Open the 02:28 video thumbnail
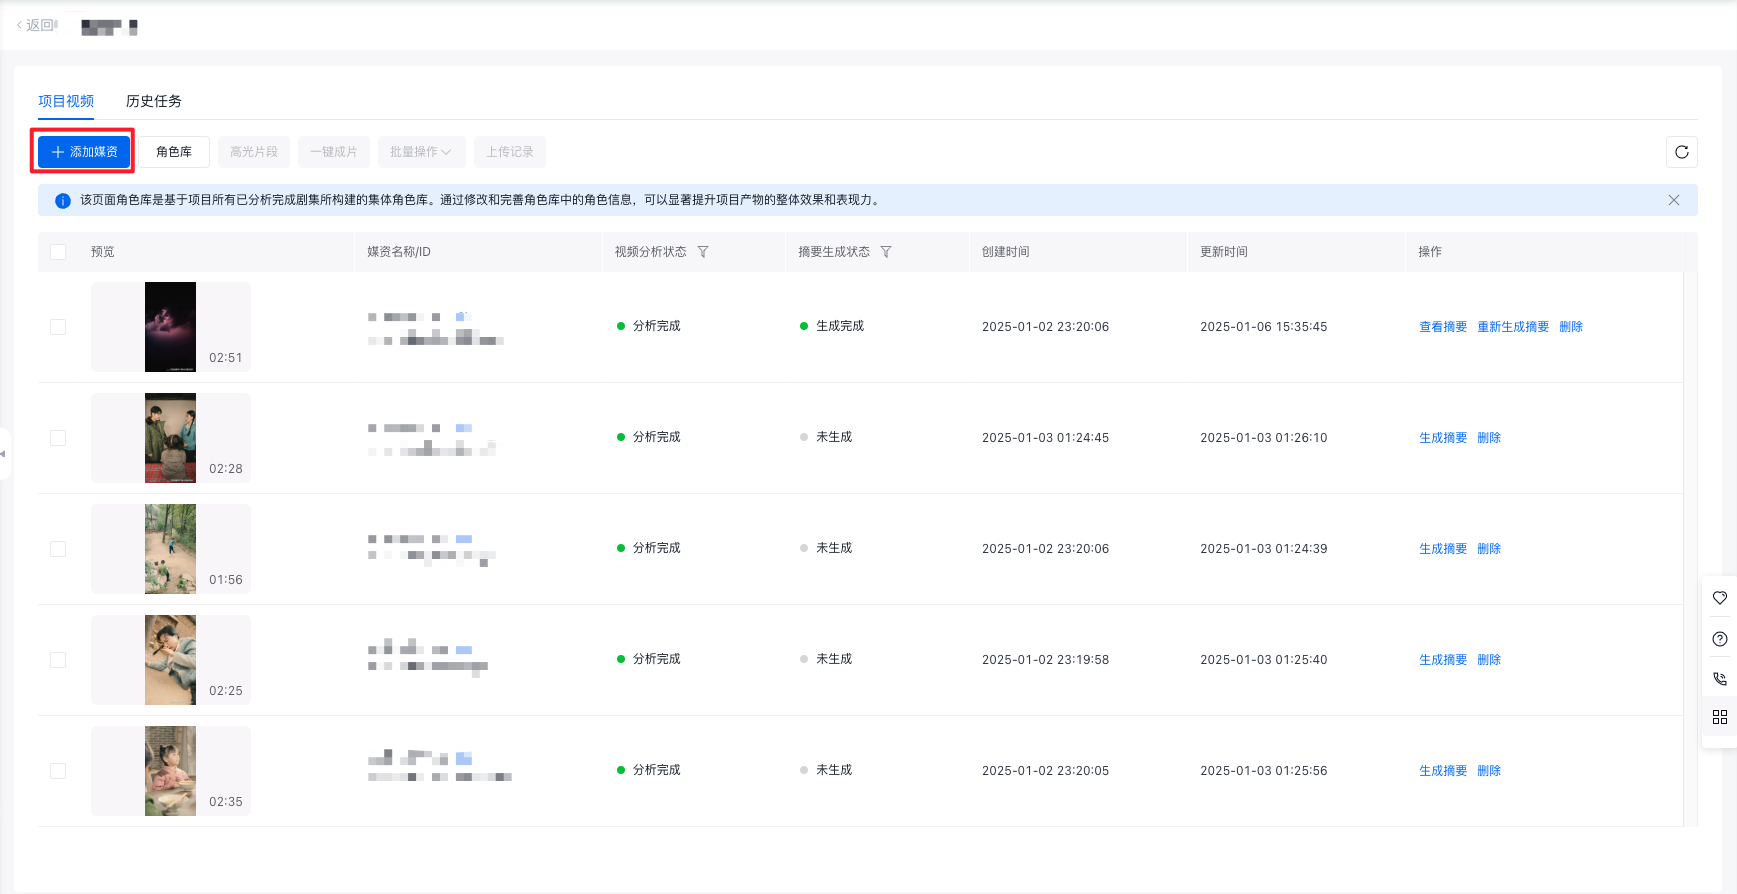The height and width of the screenshot is (894, 1737). (x=170, y=438)
